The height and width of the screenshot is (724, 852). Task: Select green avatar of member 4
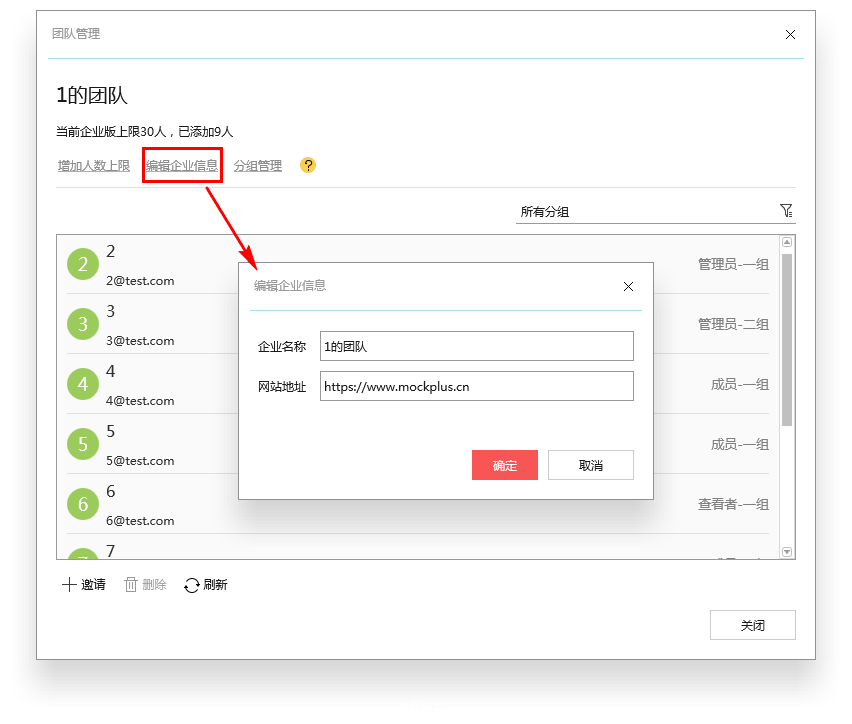point(83,384)
